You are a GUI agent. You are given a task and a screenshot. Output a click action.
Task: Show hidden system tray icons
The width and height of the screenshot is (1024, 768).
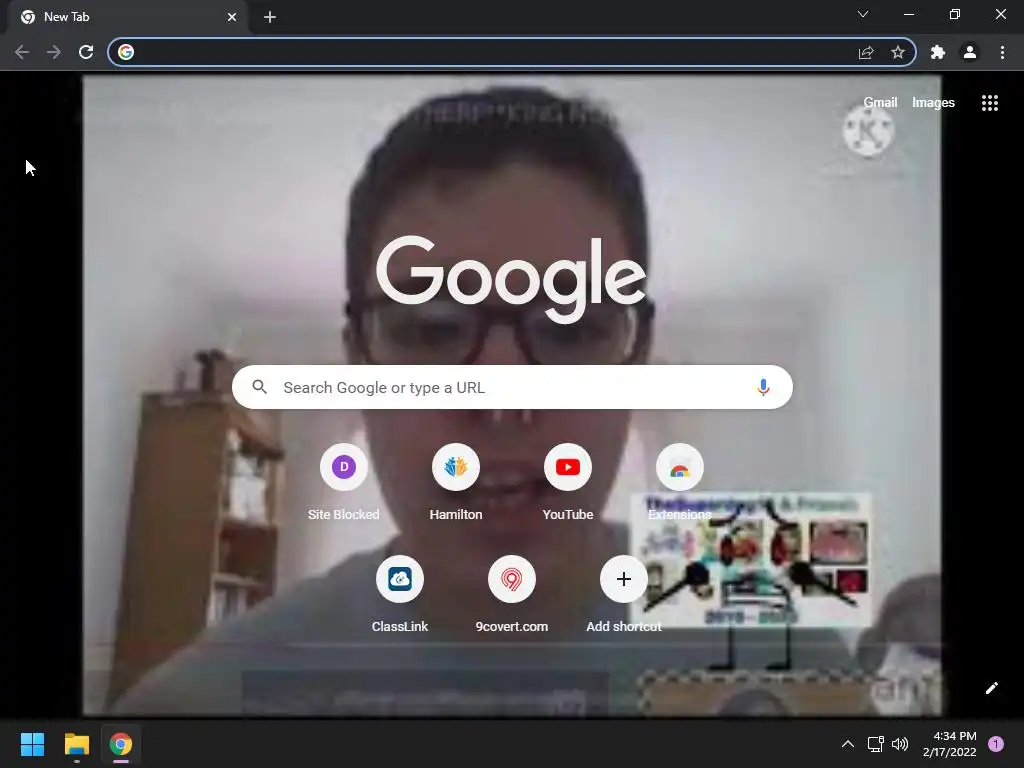tap(848, 744)
